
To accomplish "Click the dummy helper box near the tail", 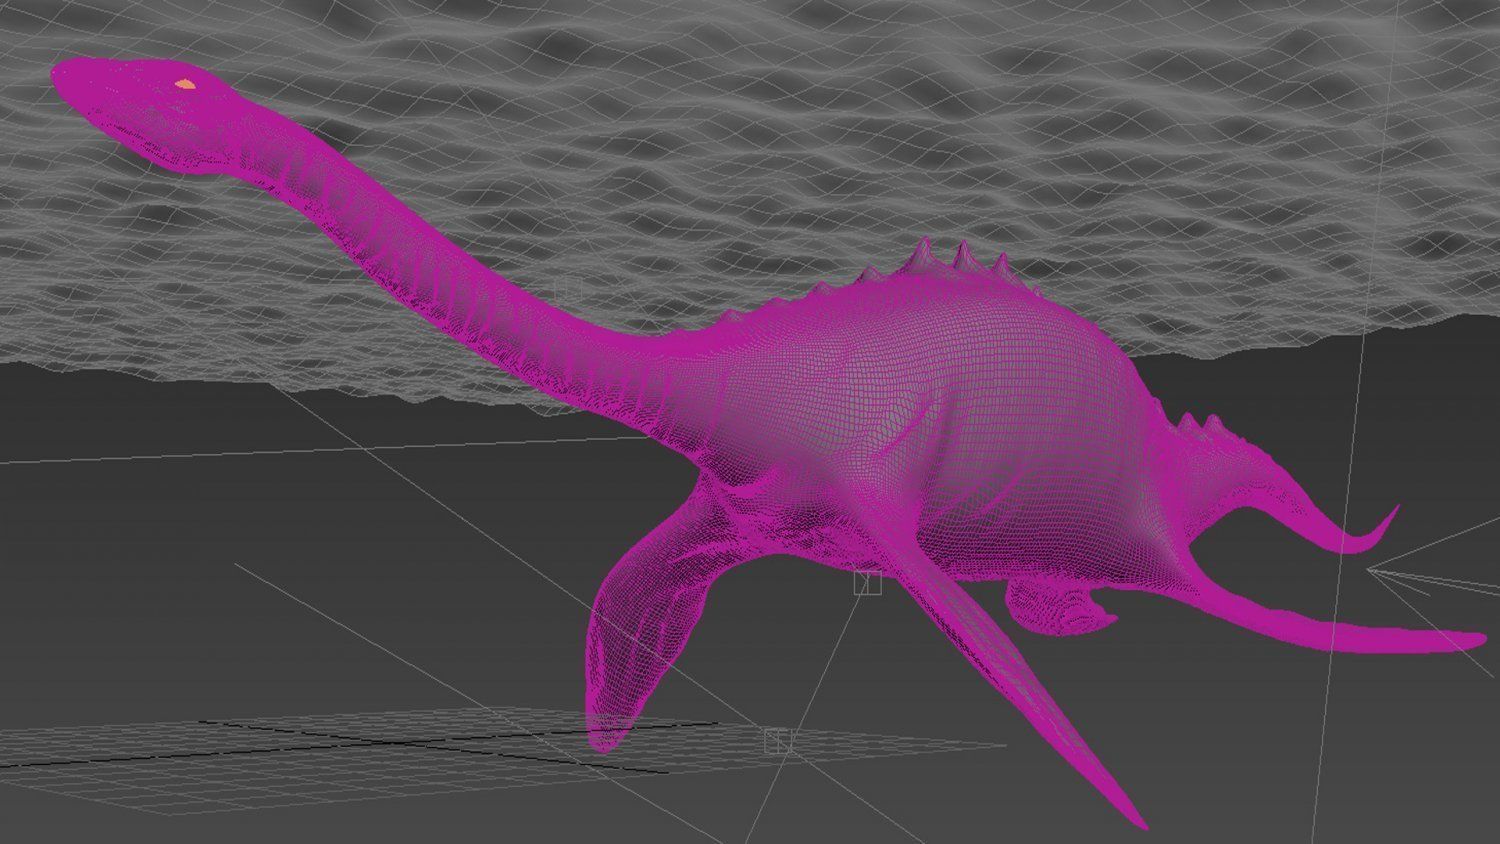I will (779, 740).
